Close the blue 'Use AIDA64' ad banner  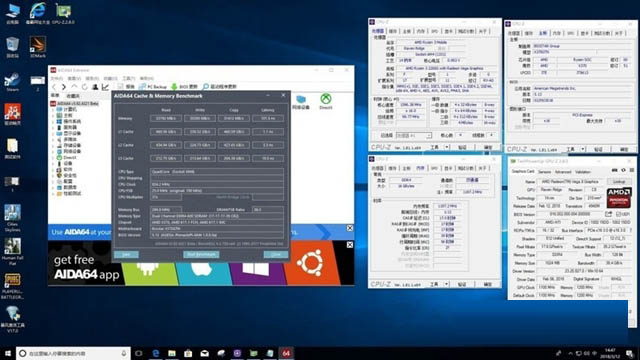pyautogui.click(x=350, y=228)
